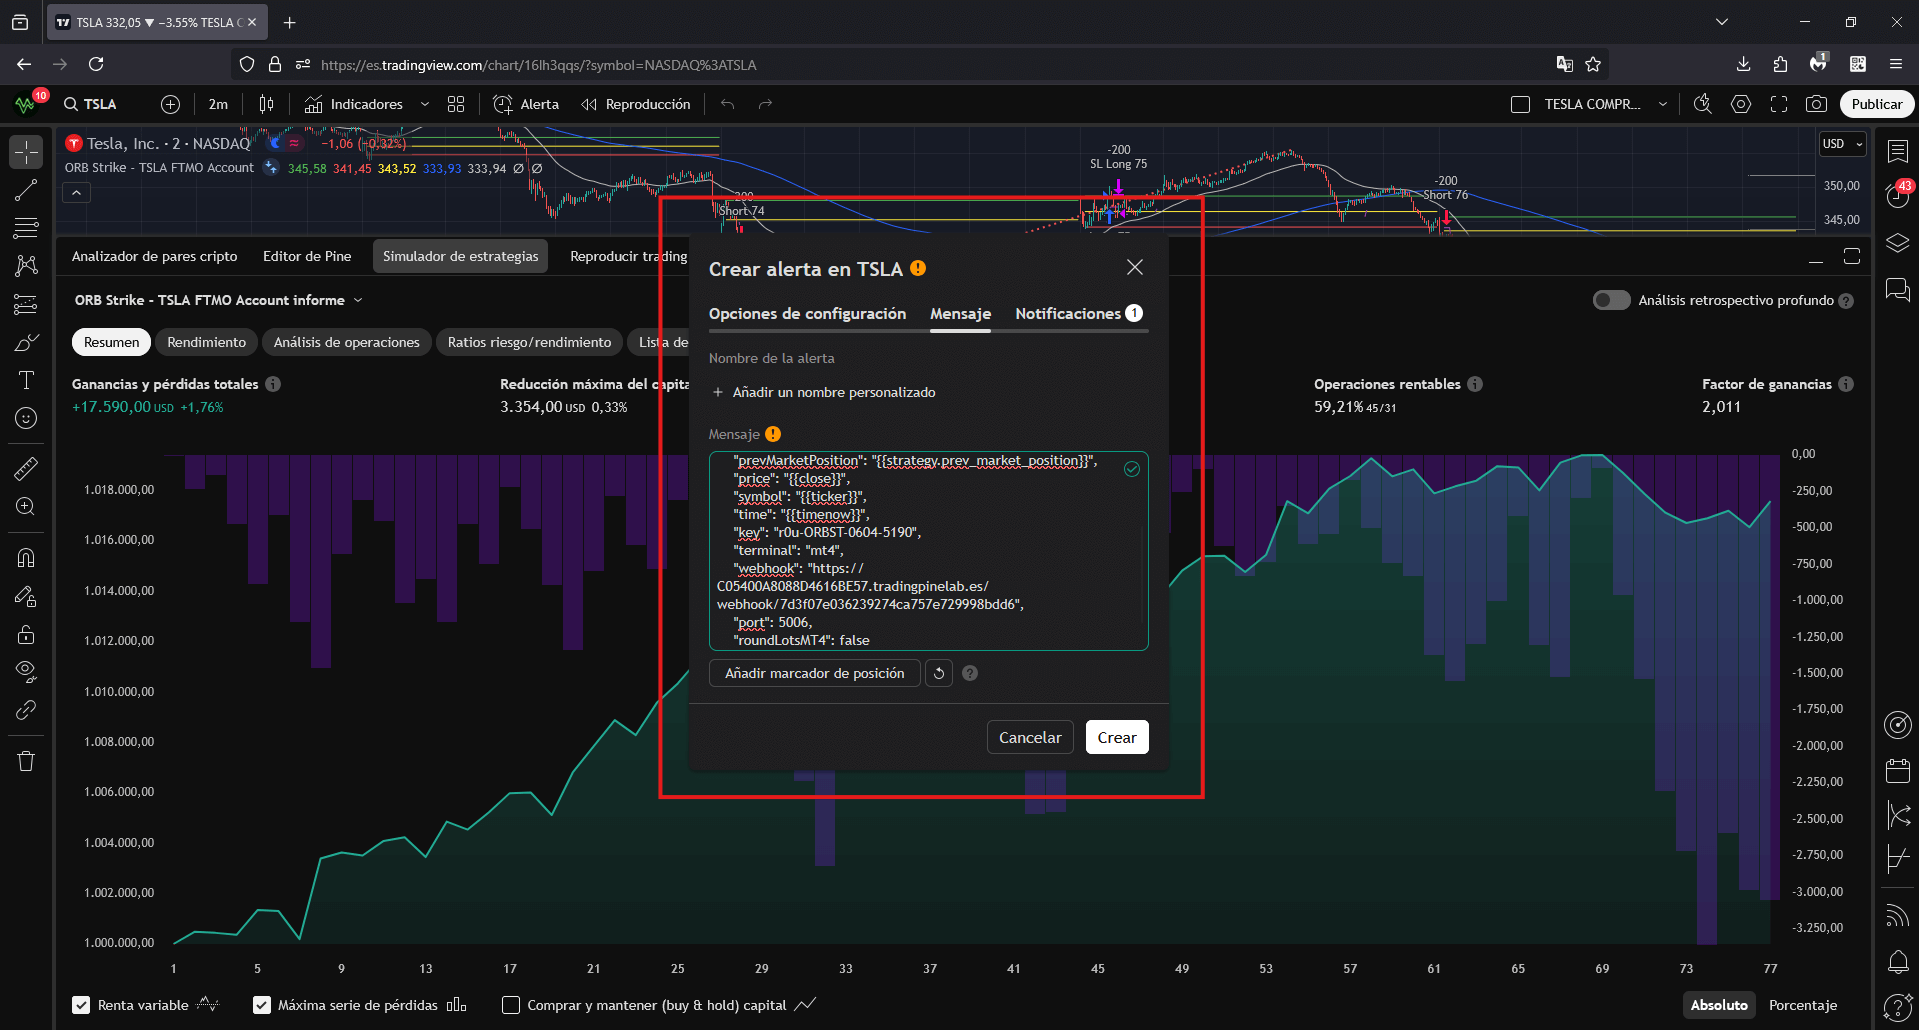Check Comprar y mantener (buy & hold) capital
Screen dimensions: 1919x1030
[511, 1005]
